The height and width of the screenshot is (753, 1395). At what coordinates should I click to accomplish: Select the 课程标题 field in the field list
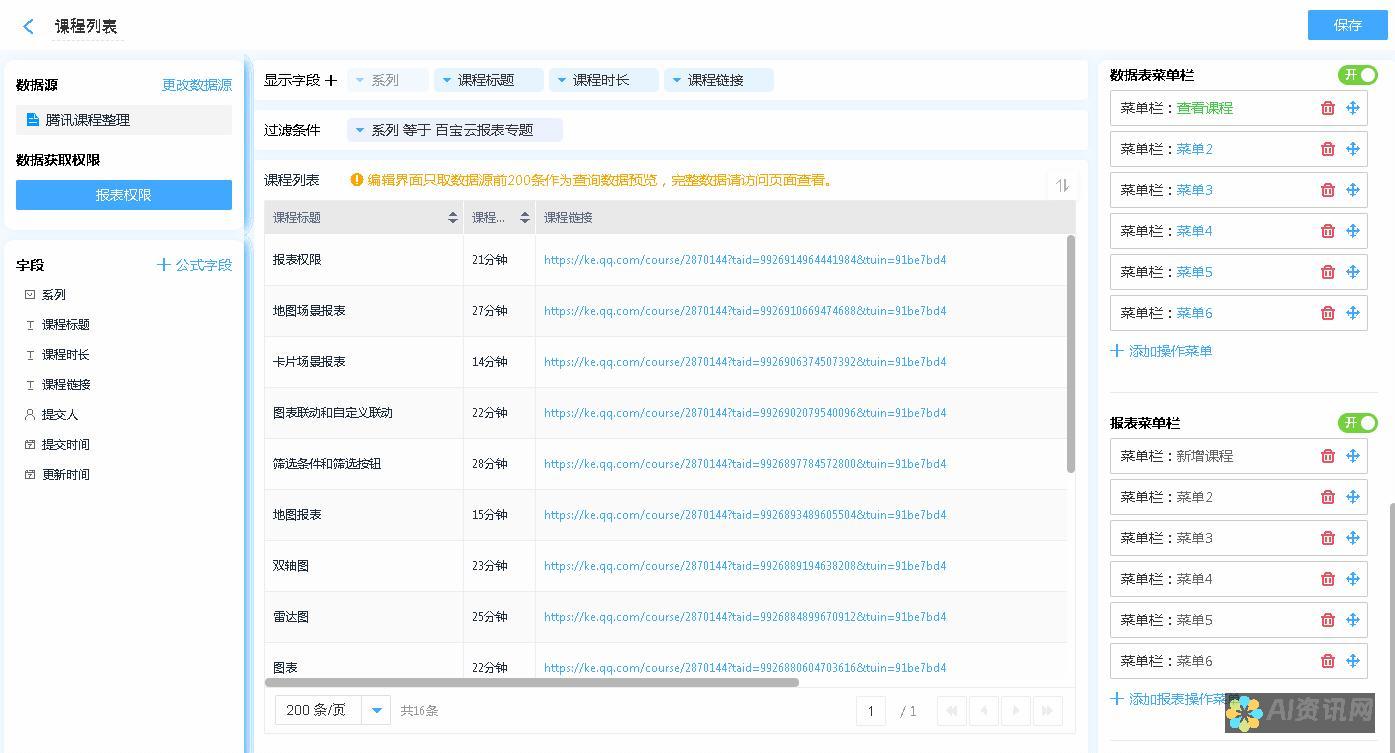tap(57, 325)
